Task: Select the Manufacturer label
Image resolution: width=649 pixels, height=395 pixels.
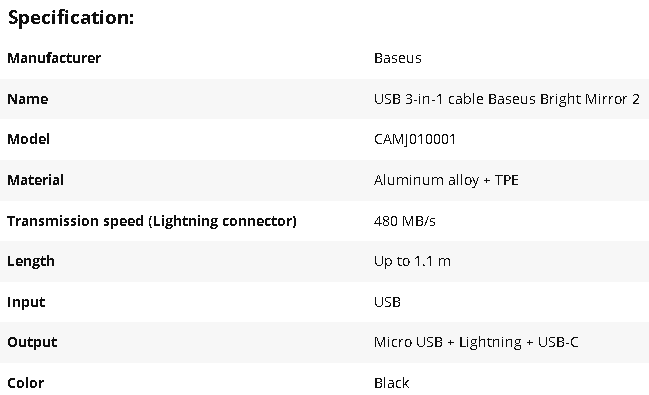Action: coord(54,58)
